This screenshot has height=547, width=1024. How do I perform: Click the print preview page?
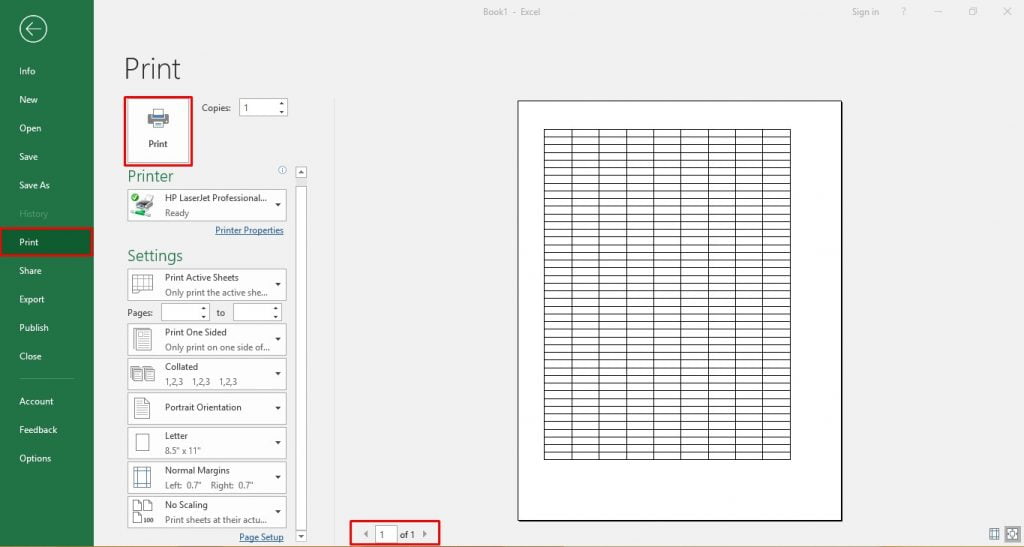click(x=680, y=311)
